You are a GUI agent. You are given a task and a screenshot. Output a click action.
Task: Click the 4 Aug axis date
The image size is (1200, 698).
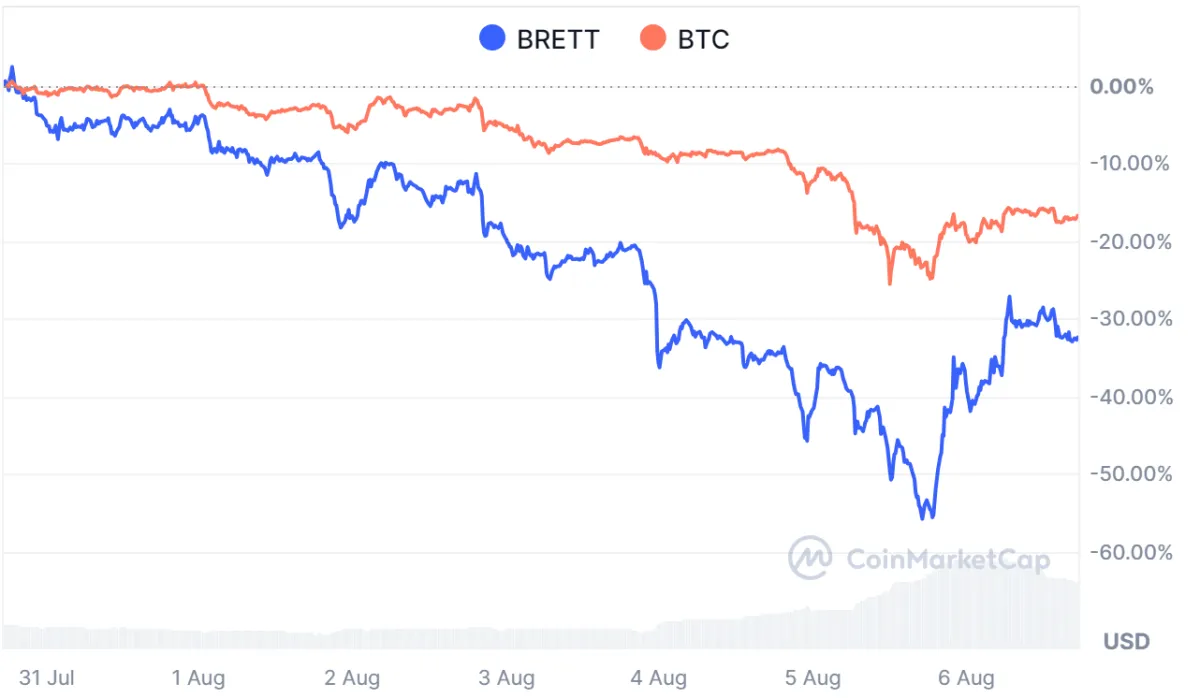coord(659,678)
